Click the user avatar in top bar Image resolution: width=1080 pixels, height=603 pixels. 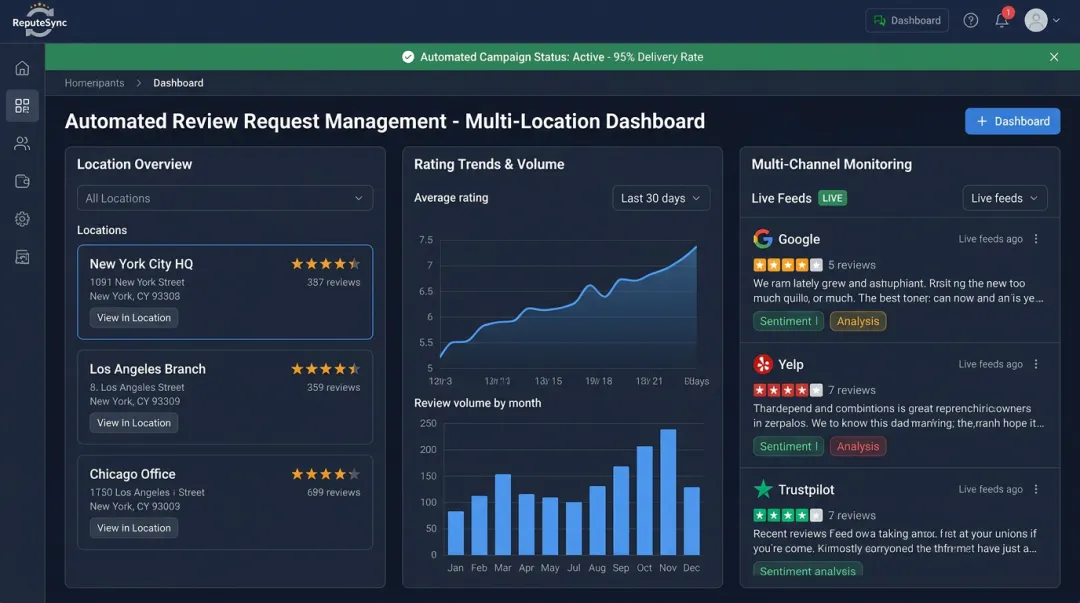[1035, 21]
